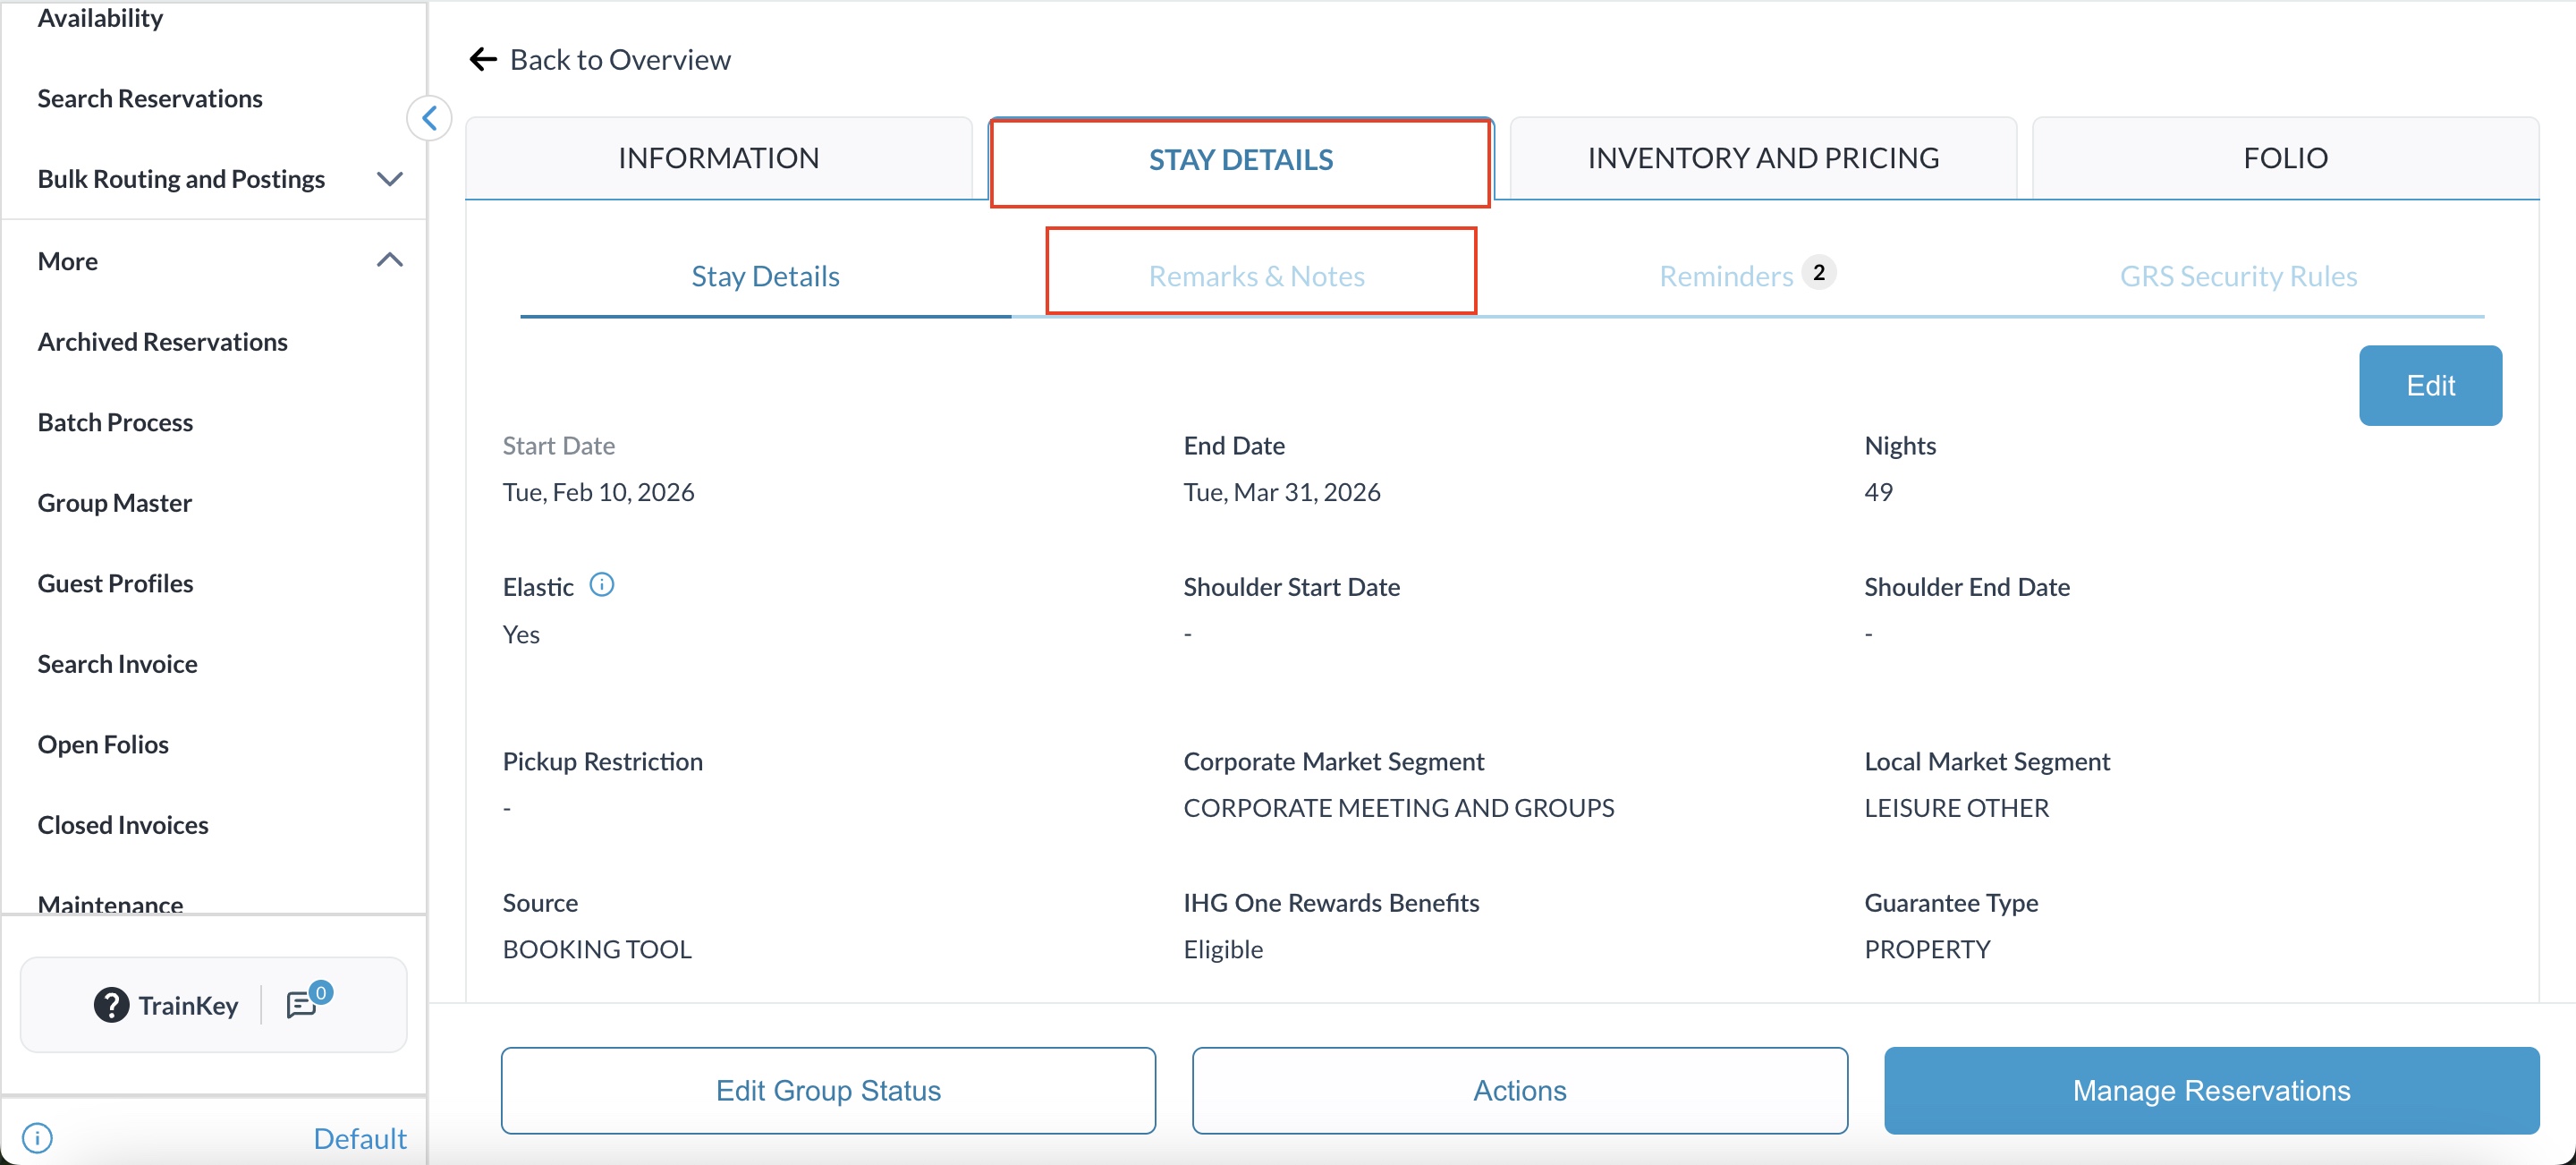The image size is (2576, 1165).
Task: Click the sidebar collapse chevron button
Action: coord(429,118)
